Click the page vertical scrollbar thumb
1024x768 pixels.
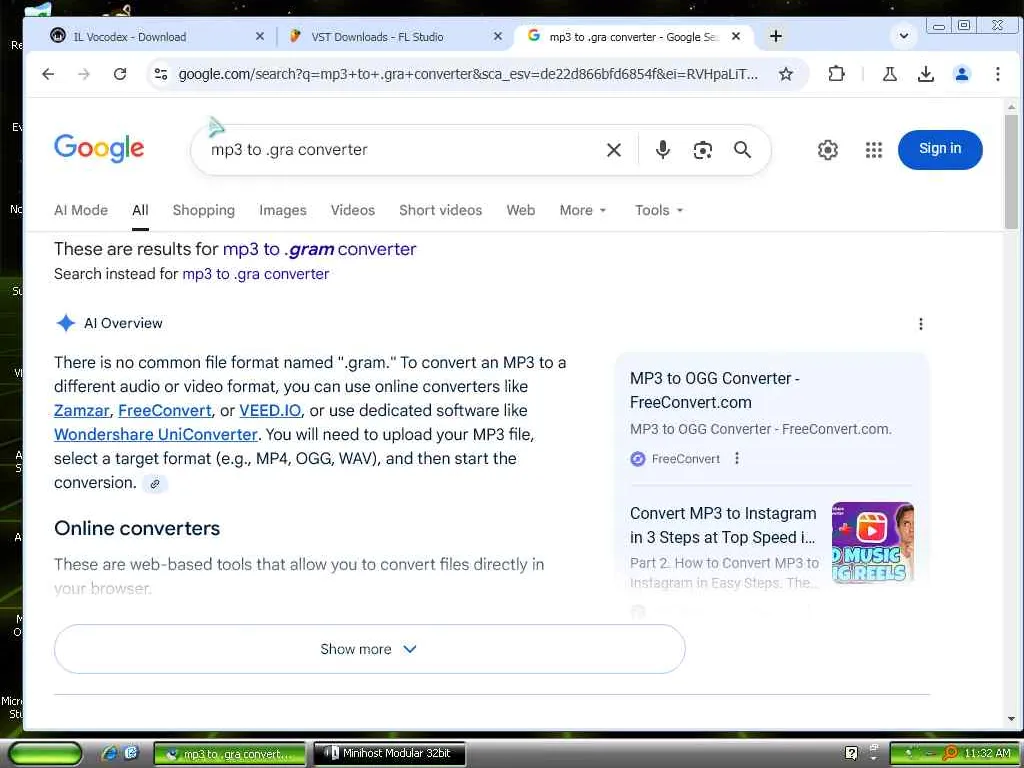[1011, 172]
